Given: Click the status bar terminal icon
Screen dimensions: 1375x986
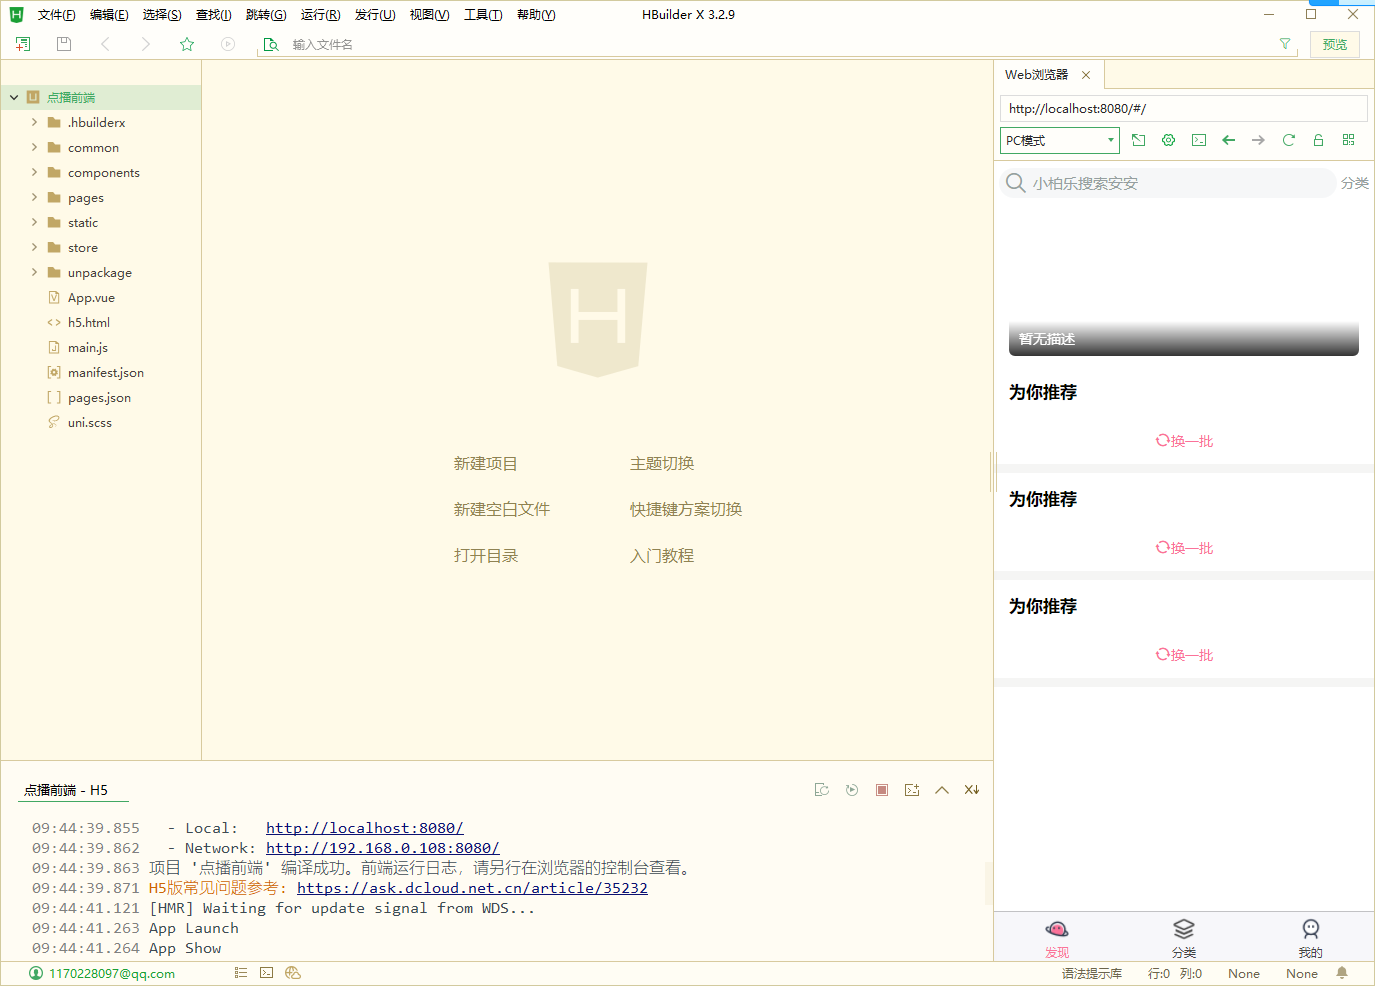Looking at the screenshot, I should point(267,973).
